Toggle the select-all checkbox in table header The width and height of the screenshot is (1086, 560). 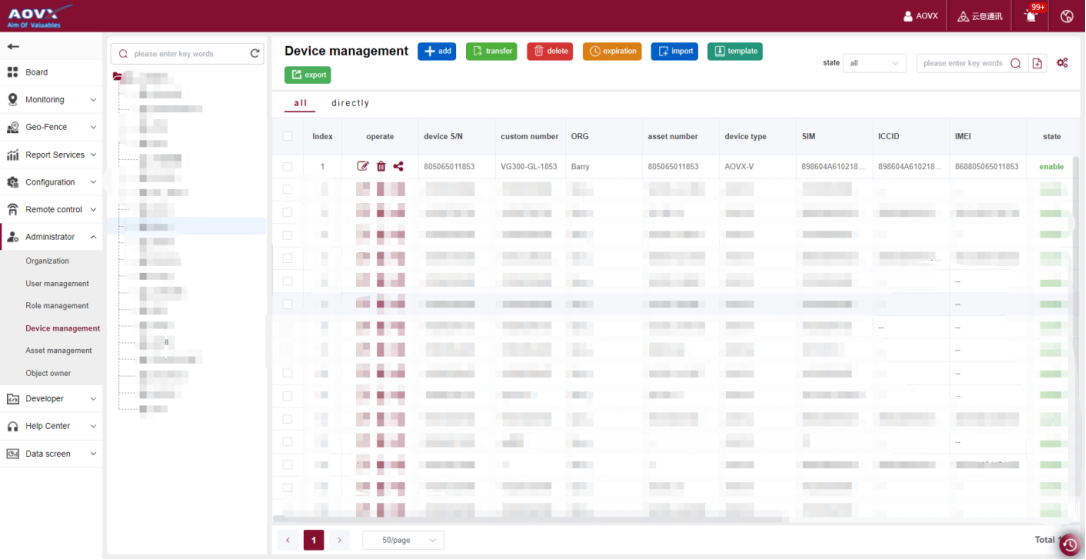click(287, 136)
